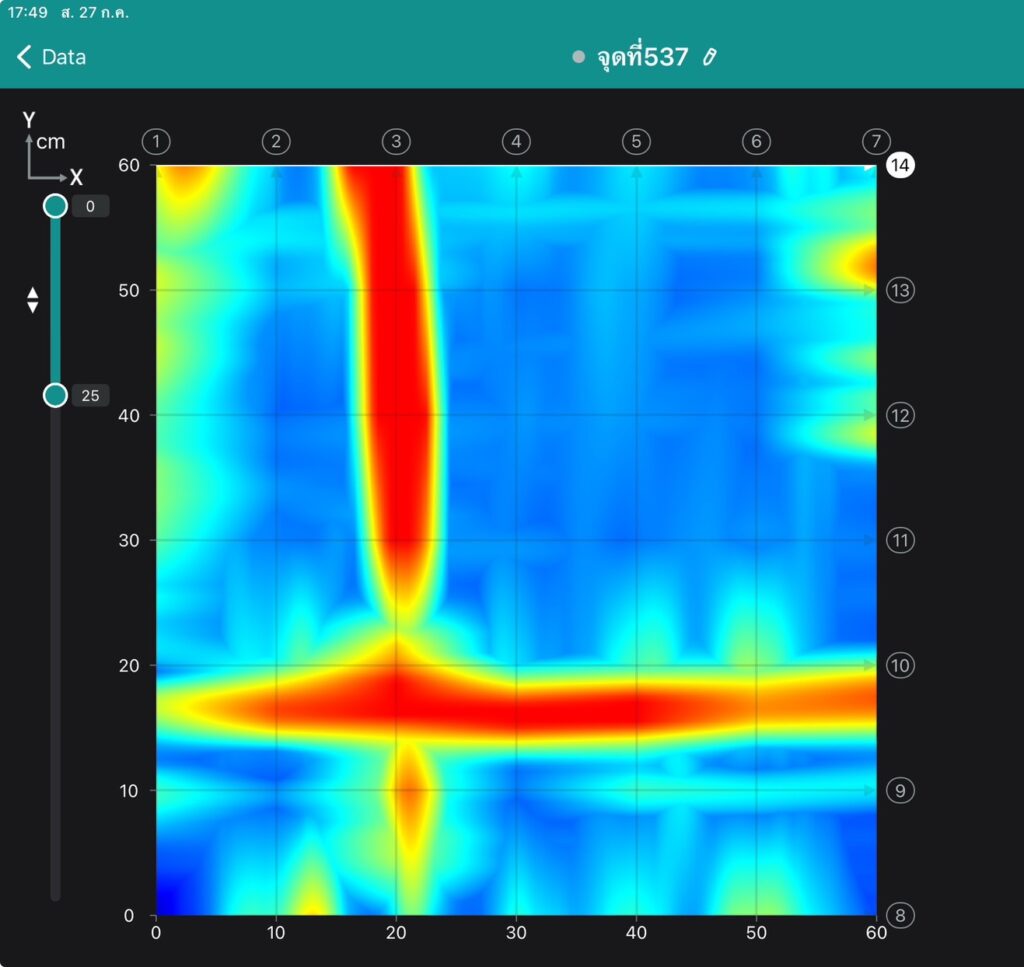Select scan line marker 2

[x=276, y=142]
